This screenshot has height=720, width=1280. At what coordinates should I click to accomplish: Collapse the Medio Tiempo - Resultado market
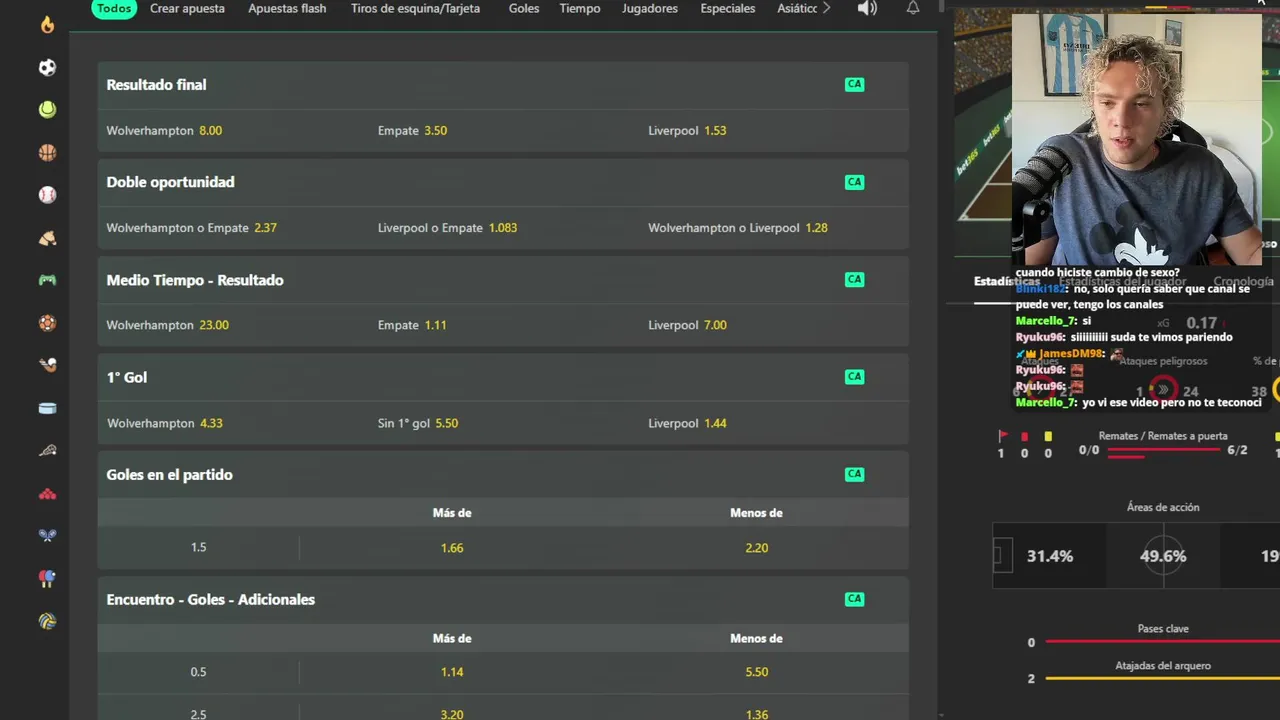click(503, 280)
